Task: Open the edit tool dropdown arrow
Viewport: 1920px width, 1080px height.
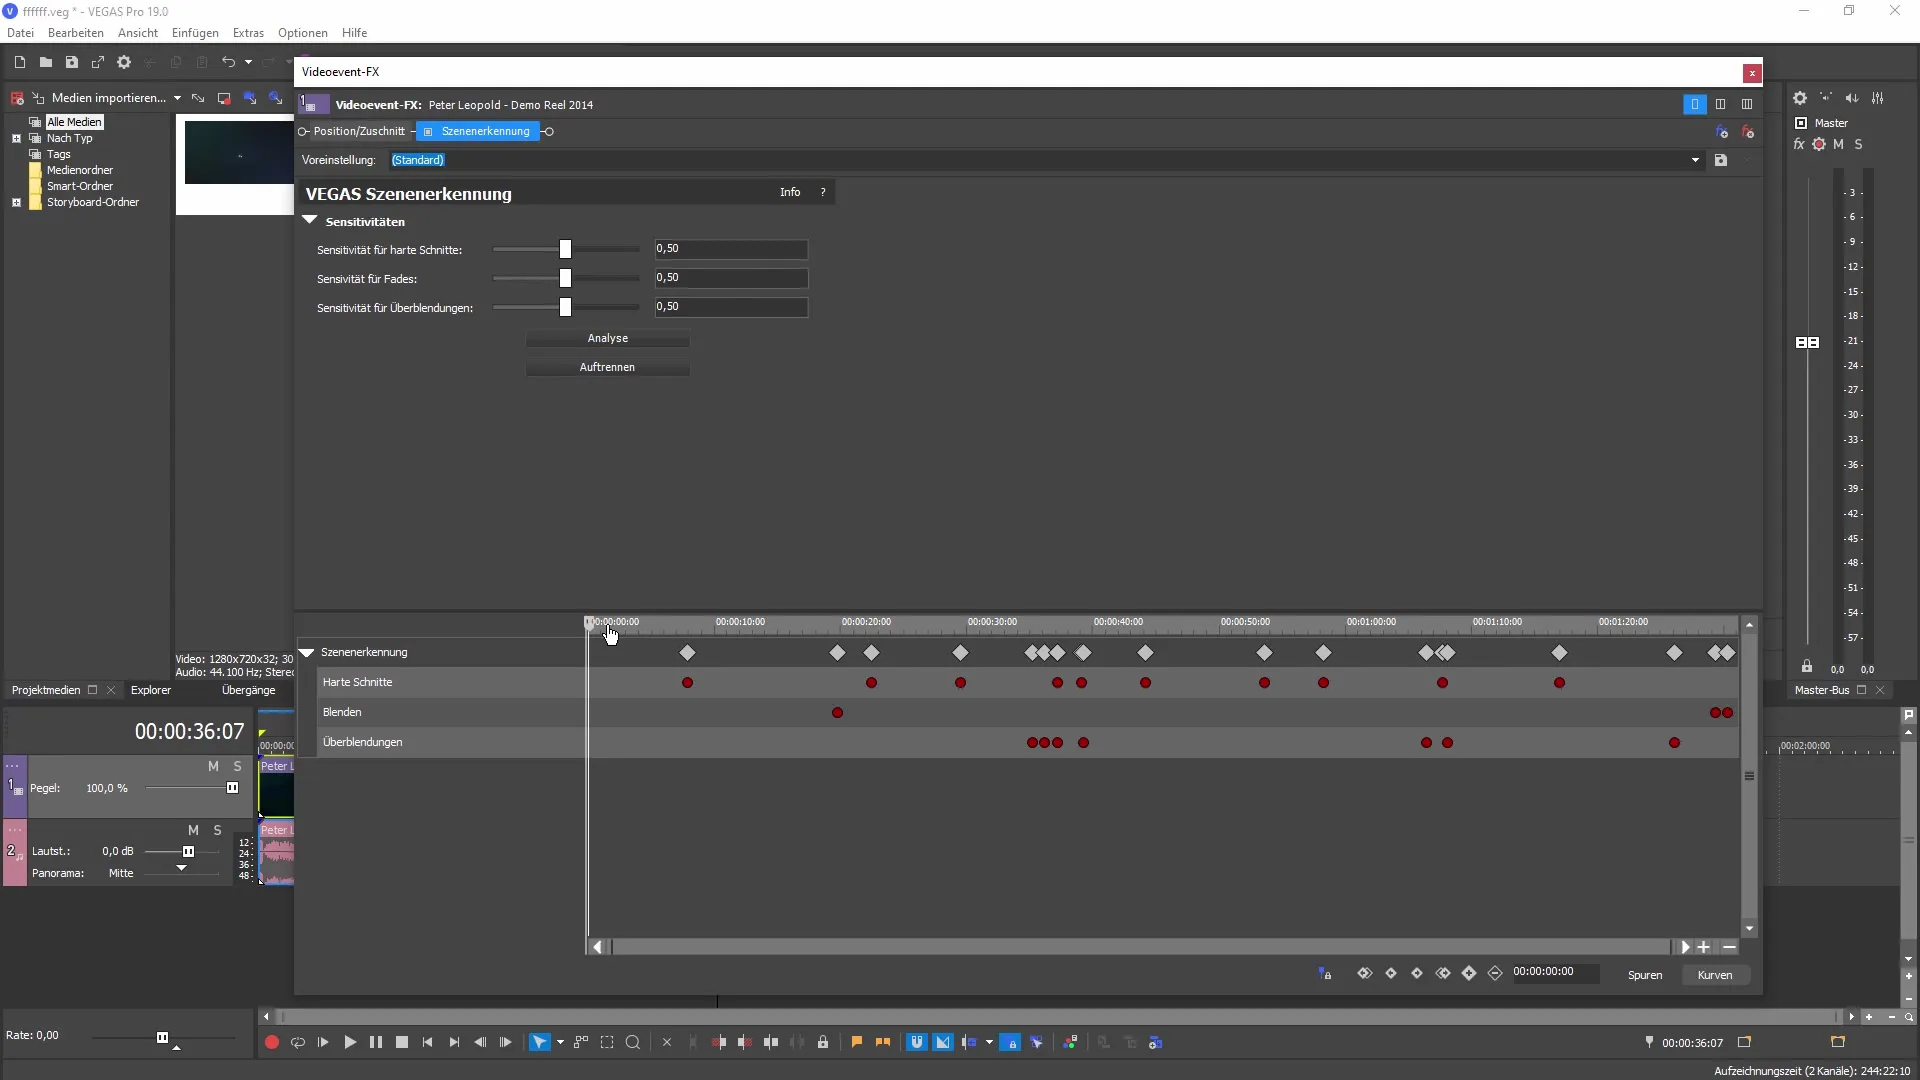Action: 560,1042
